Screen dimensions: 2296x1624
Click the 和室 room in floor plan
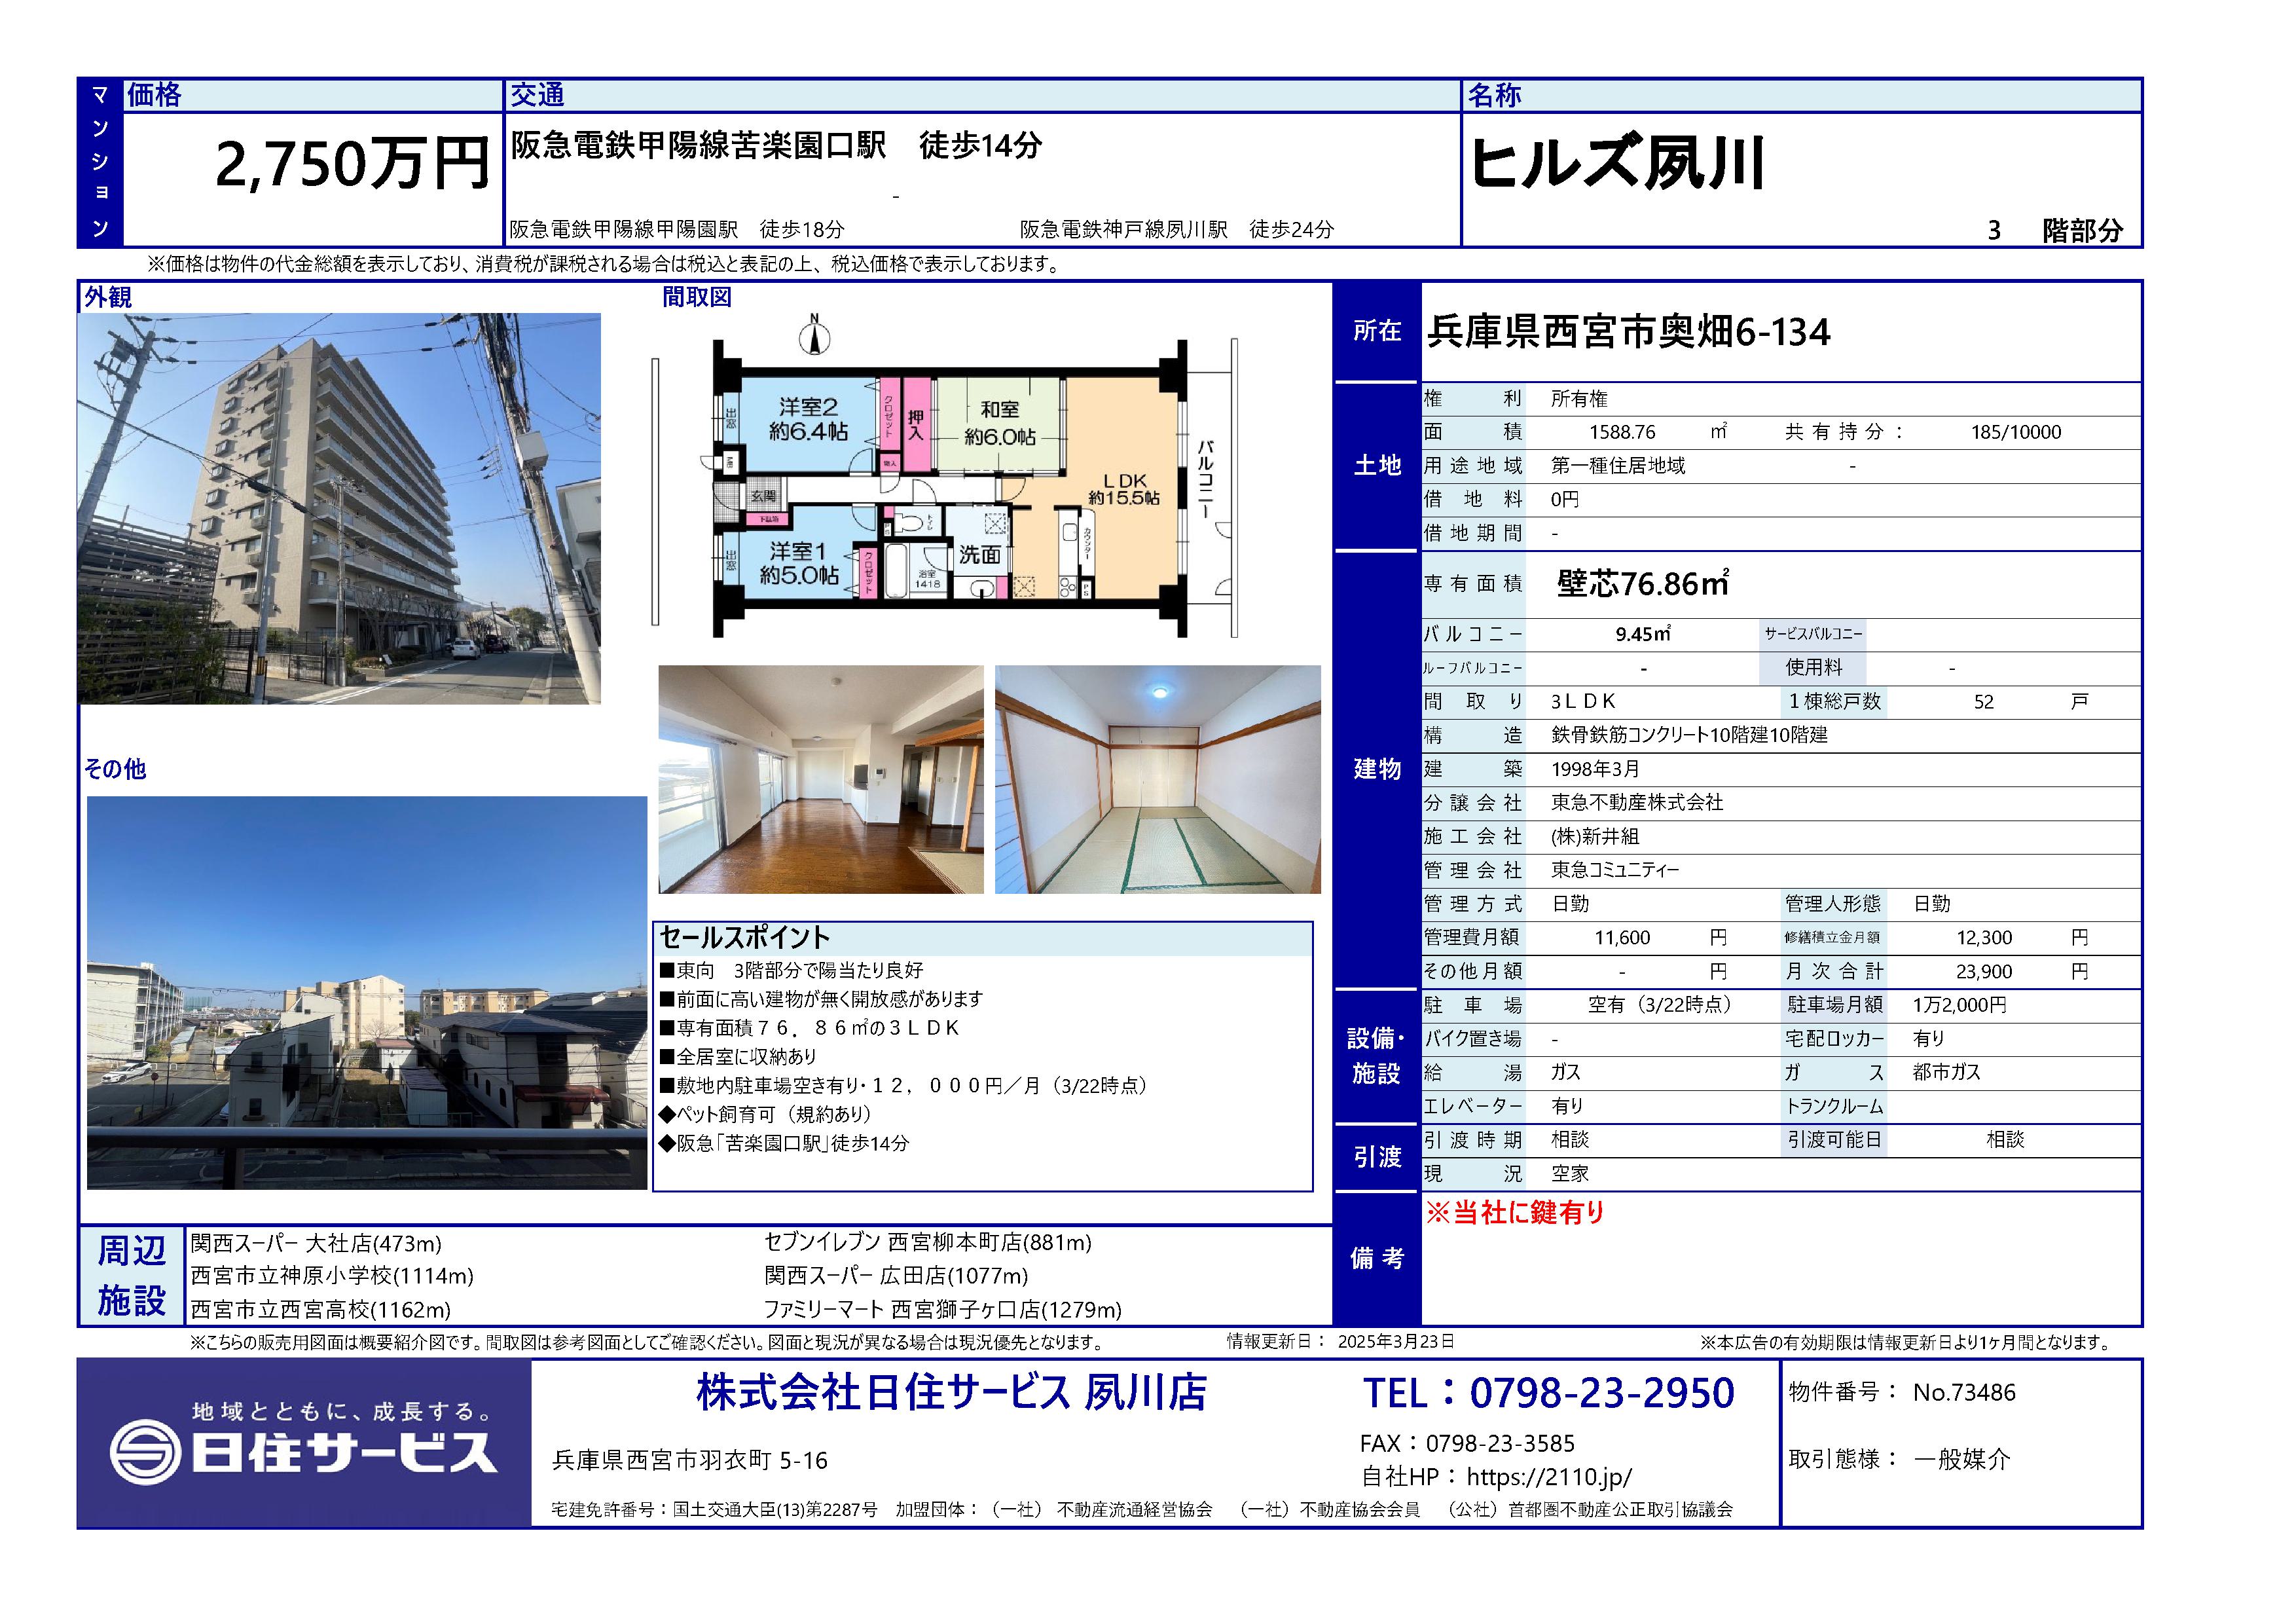coord(999,422)
